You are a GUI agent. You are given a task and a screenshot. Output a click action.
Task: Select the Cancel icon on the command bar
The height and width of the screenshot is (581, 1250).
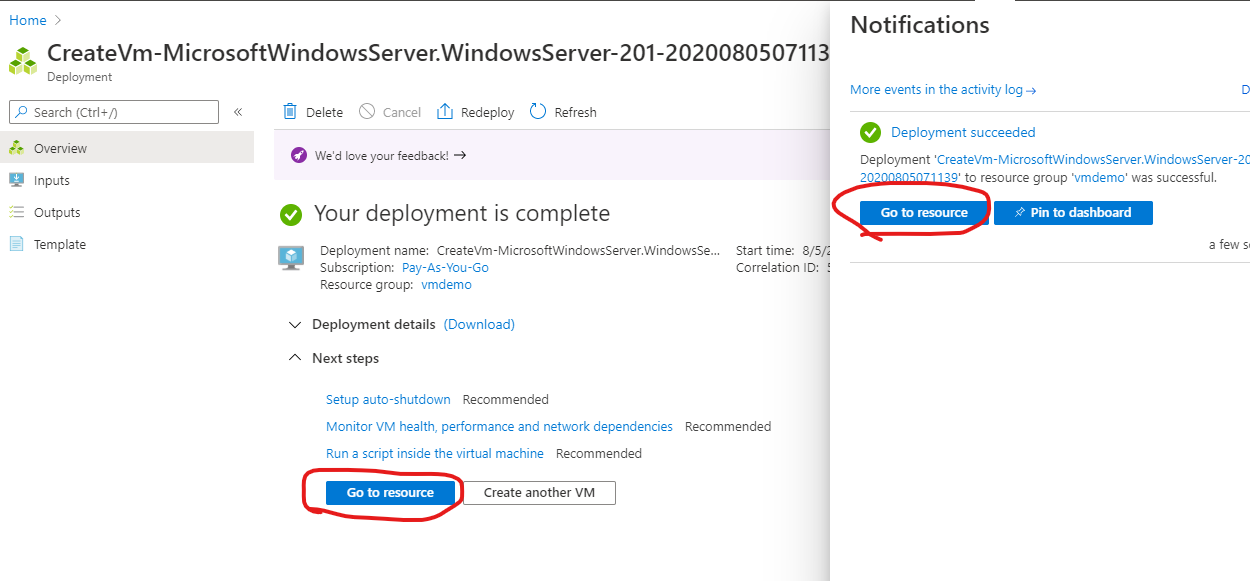point(363,111)
